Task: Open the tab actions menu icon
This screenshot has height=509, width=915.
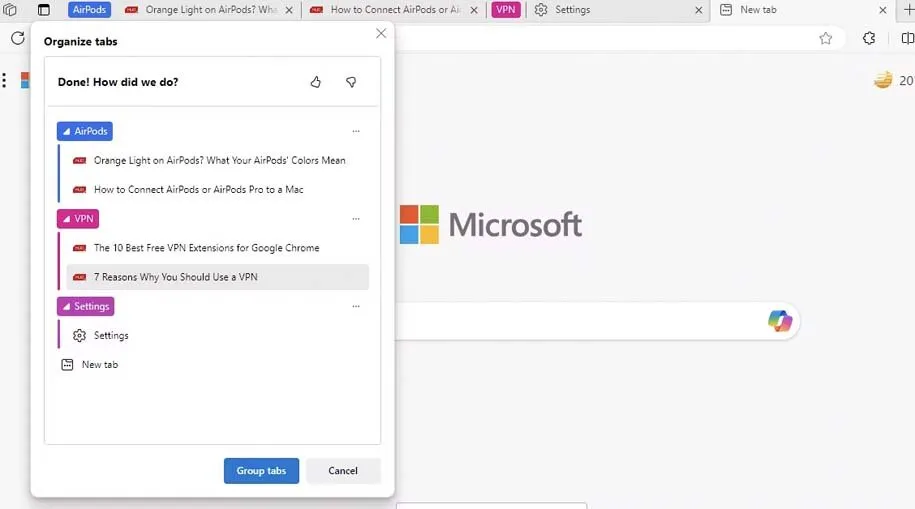Action: point(43,10)
